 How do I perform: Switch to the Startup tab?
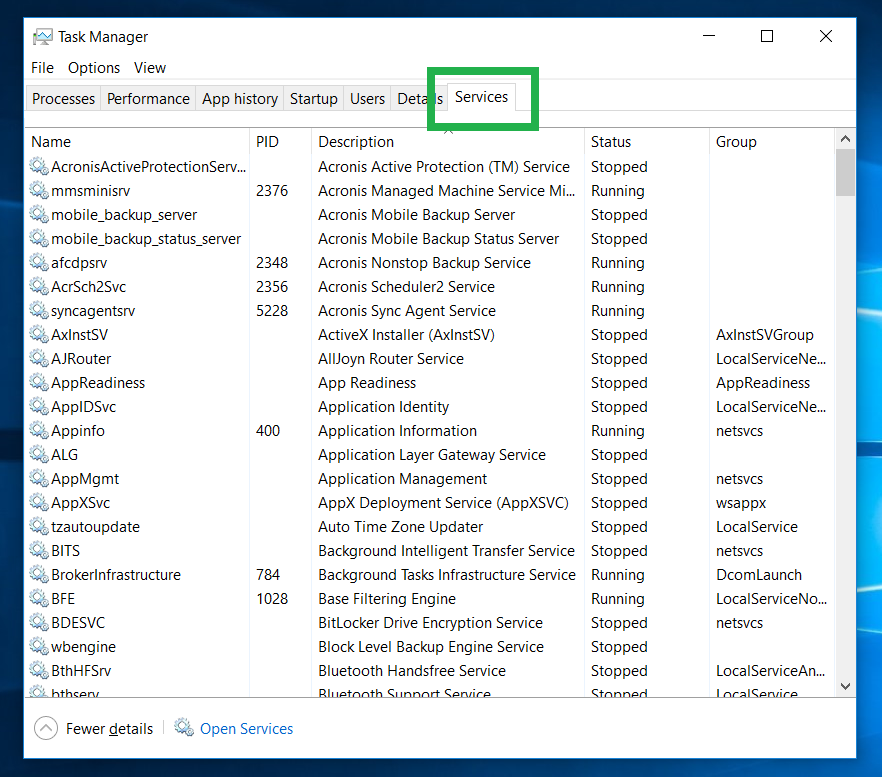(314, 99)
